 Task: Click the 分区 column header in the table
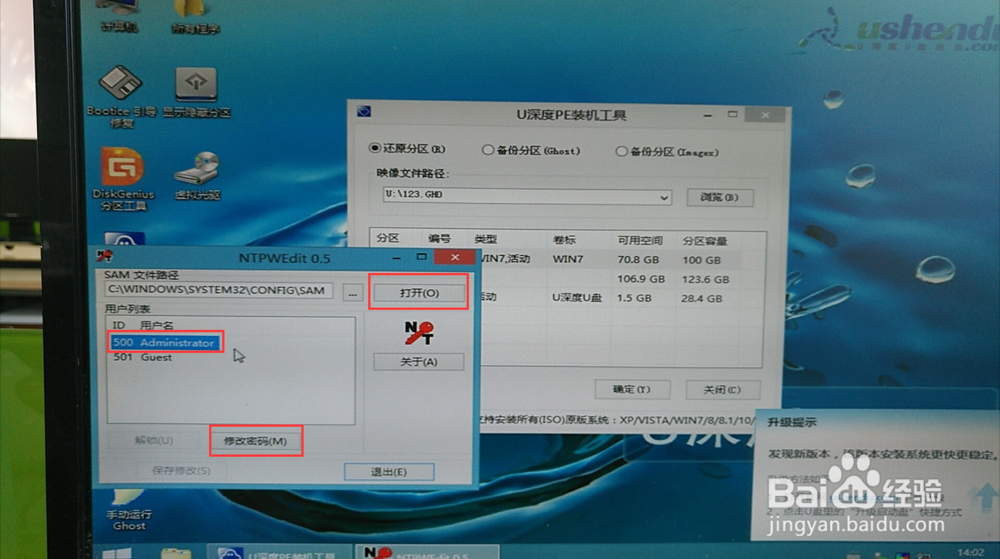pos(388,238)
